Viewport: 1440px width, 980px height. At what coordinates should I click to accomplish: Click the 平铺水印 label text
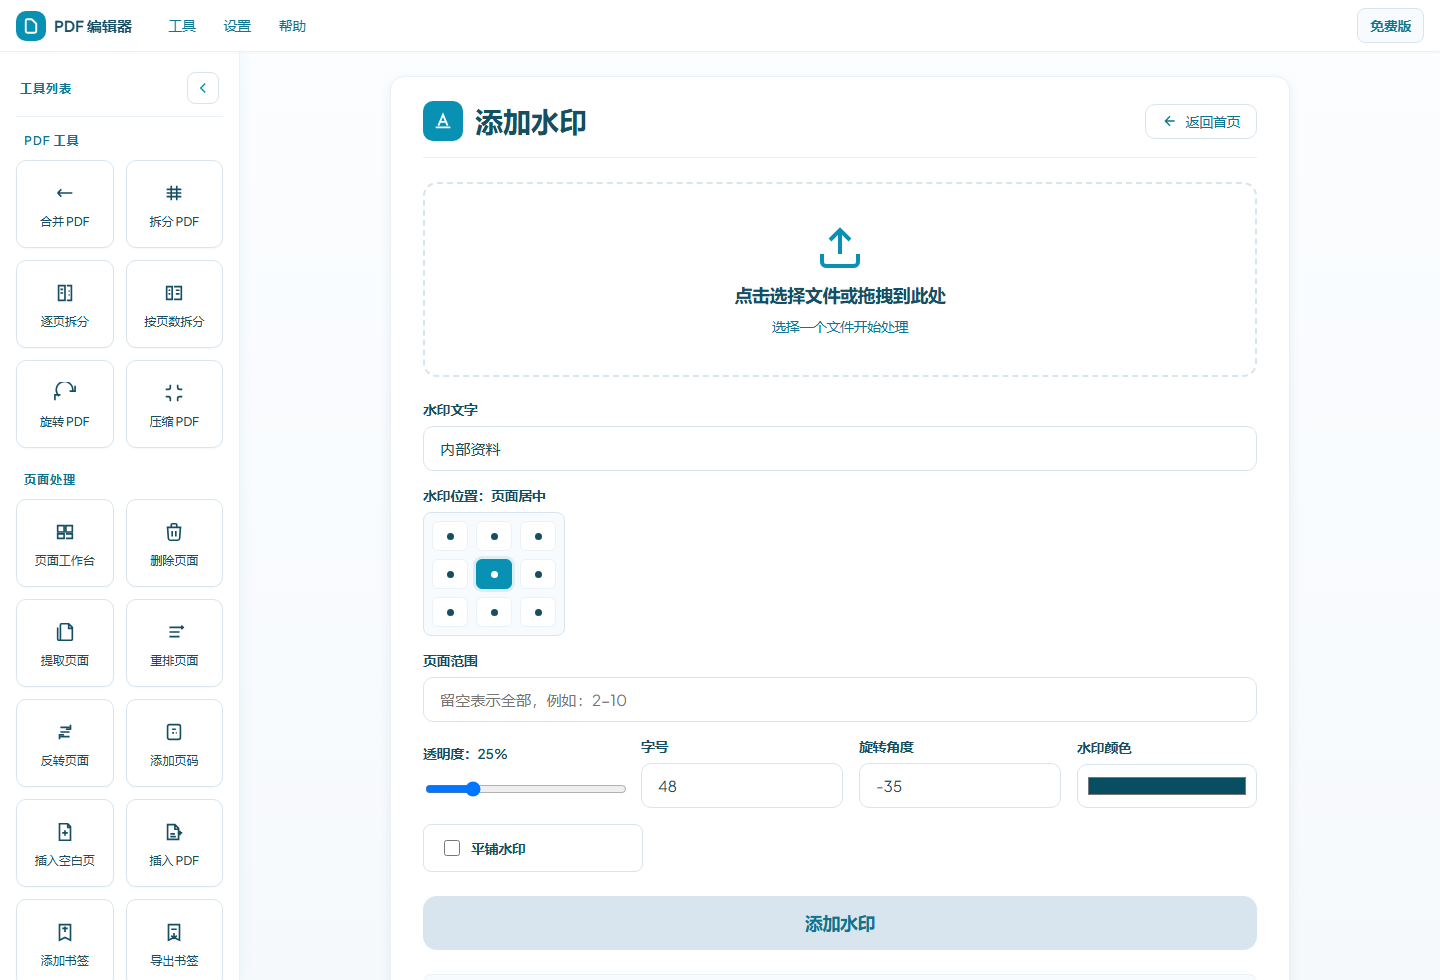click(x=498, y=849)
